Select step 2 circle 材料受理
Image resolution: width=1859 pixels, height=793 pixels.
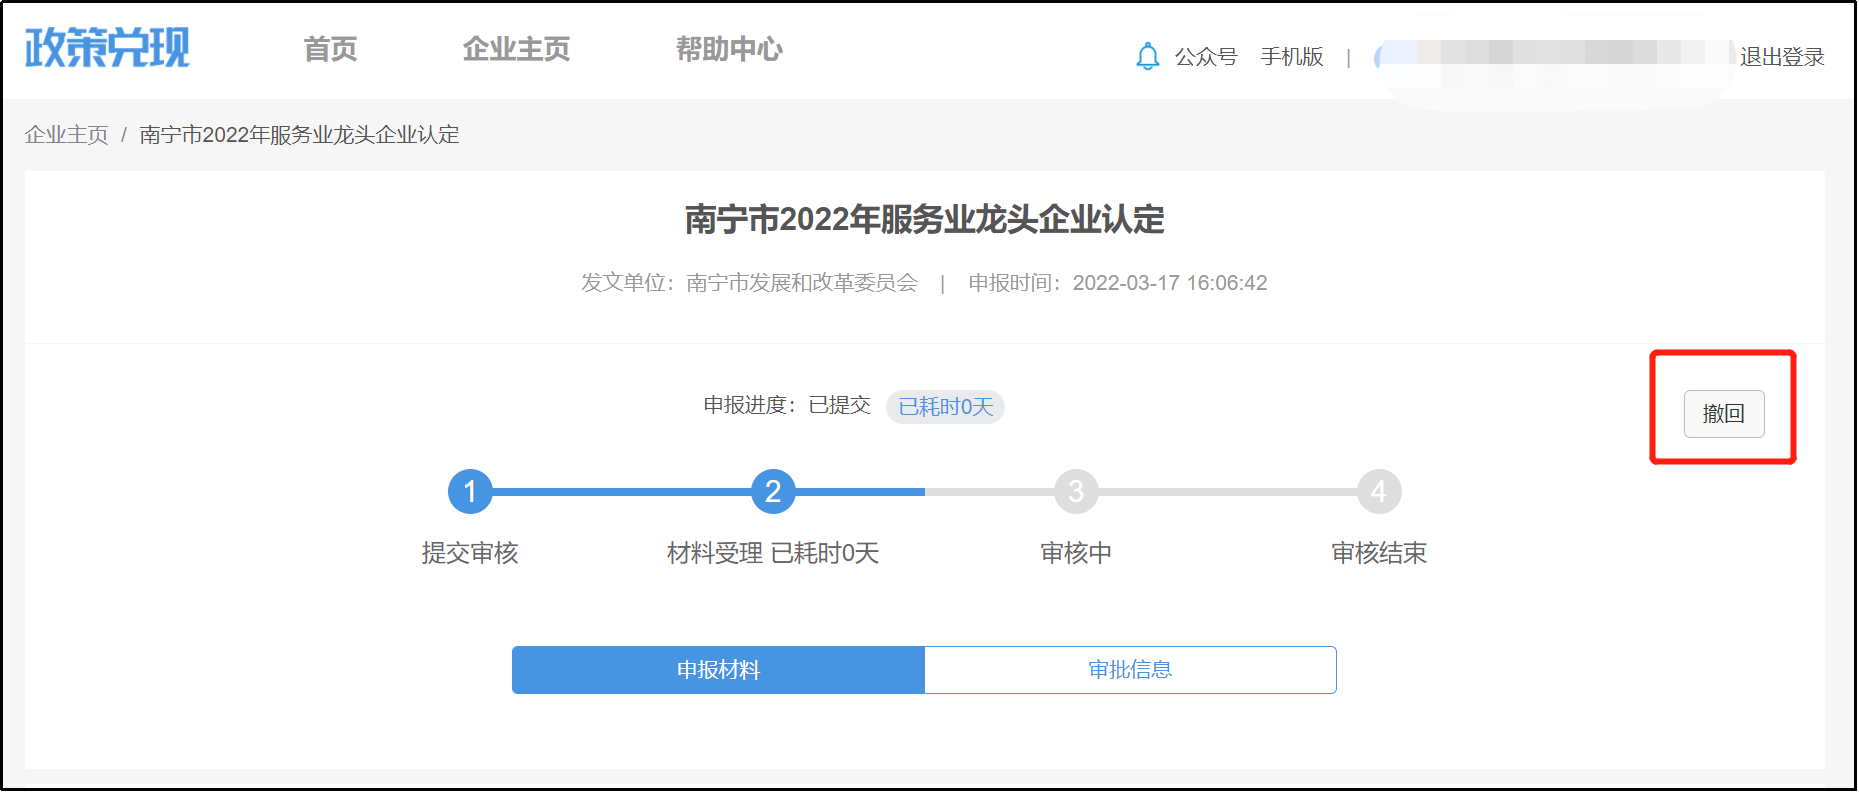coord(773,492)
